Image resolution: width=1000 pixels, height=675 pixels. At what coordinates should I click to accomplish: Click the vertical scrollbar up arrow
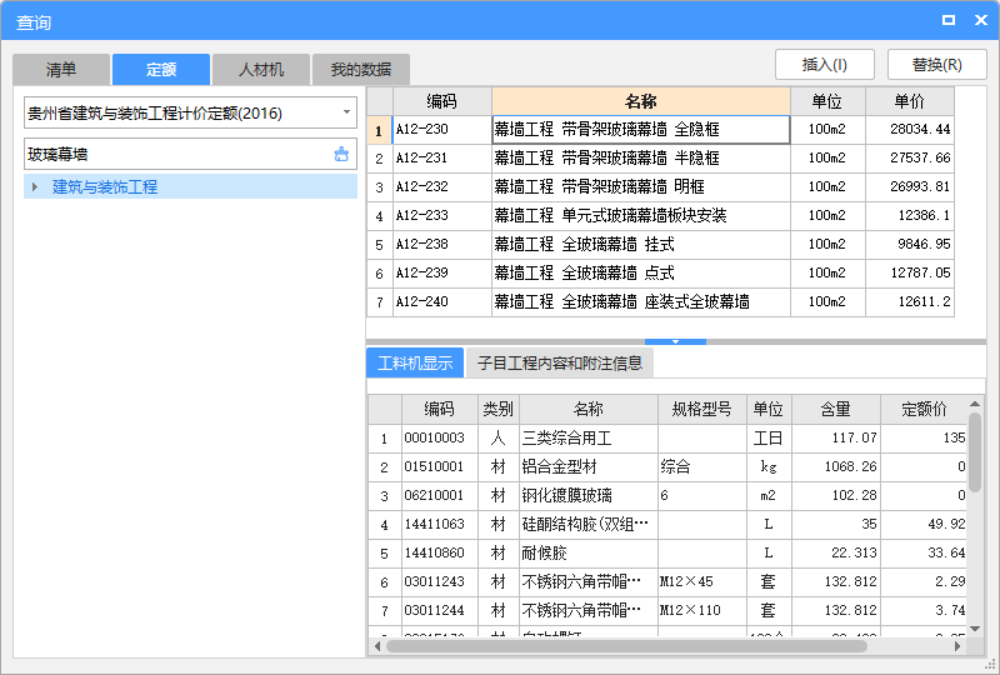pyautogui.click(x=974, y=403)
